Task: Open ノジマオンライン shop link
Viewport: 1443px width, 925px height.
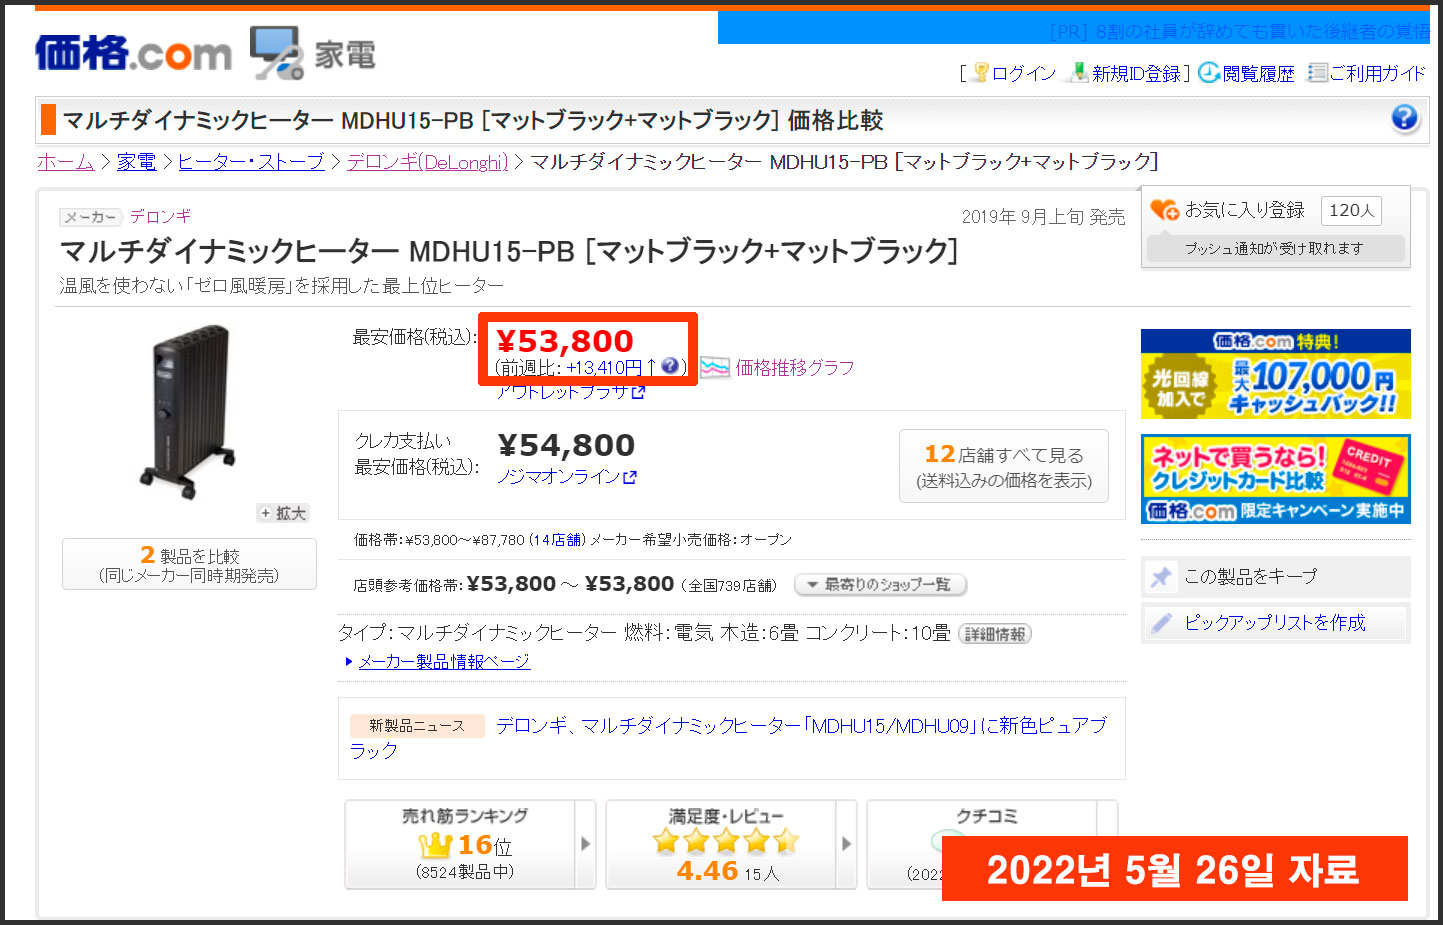Action: [558, 476]
